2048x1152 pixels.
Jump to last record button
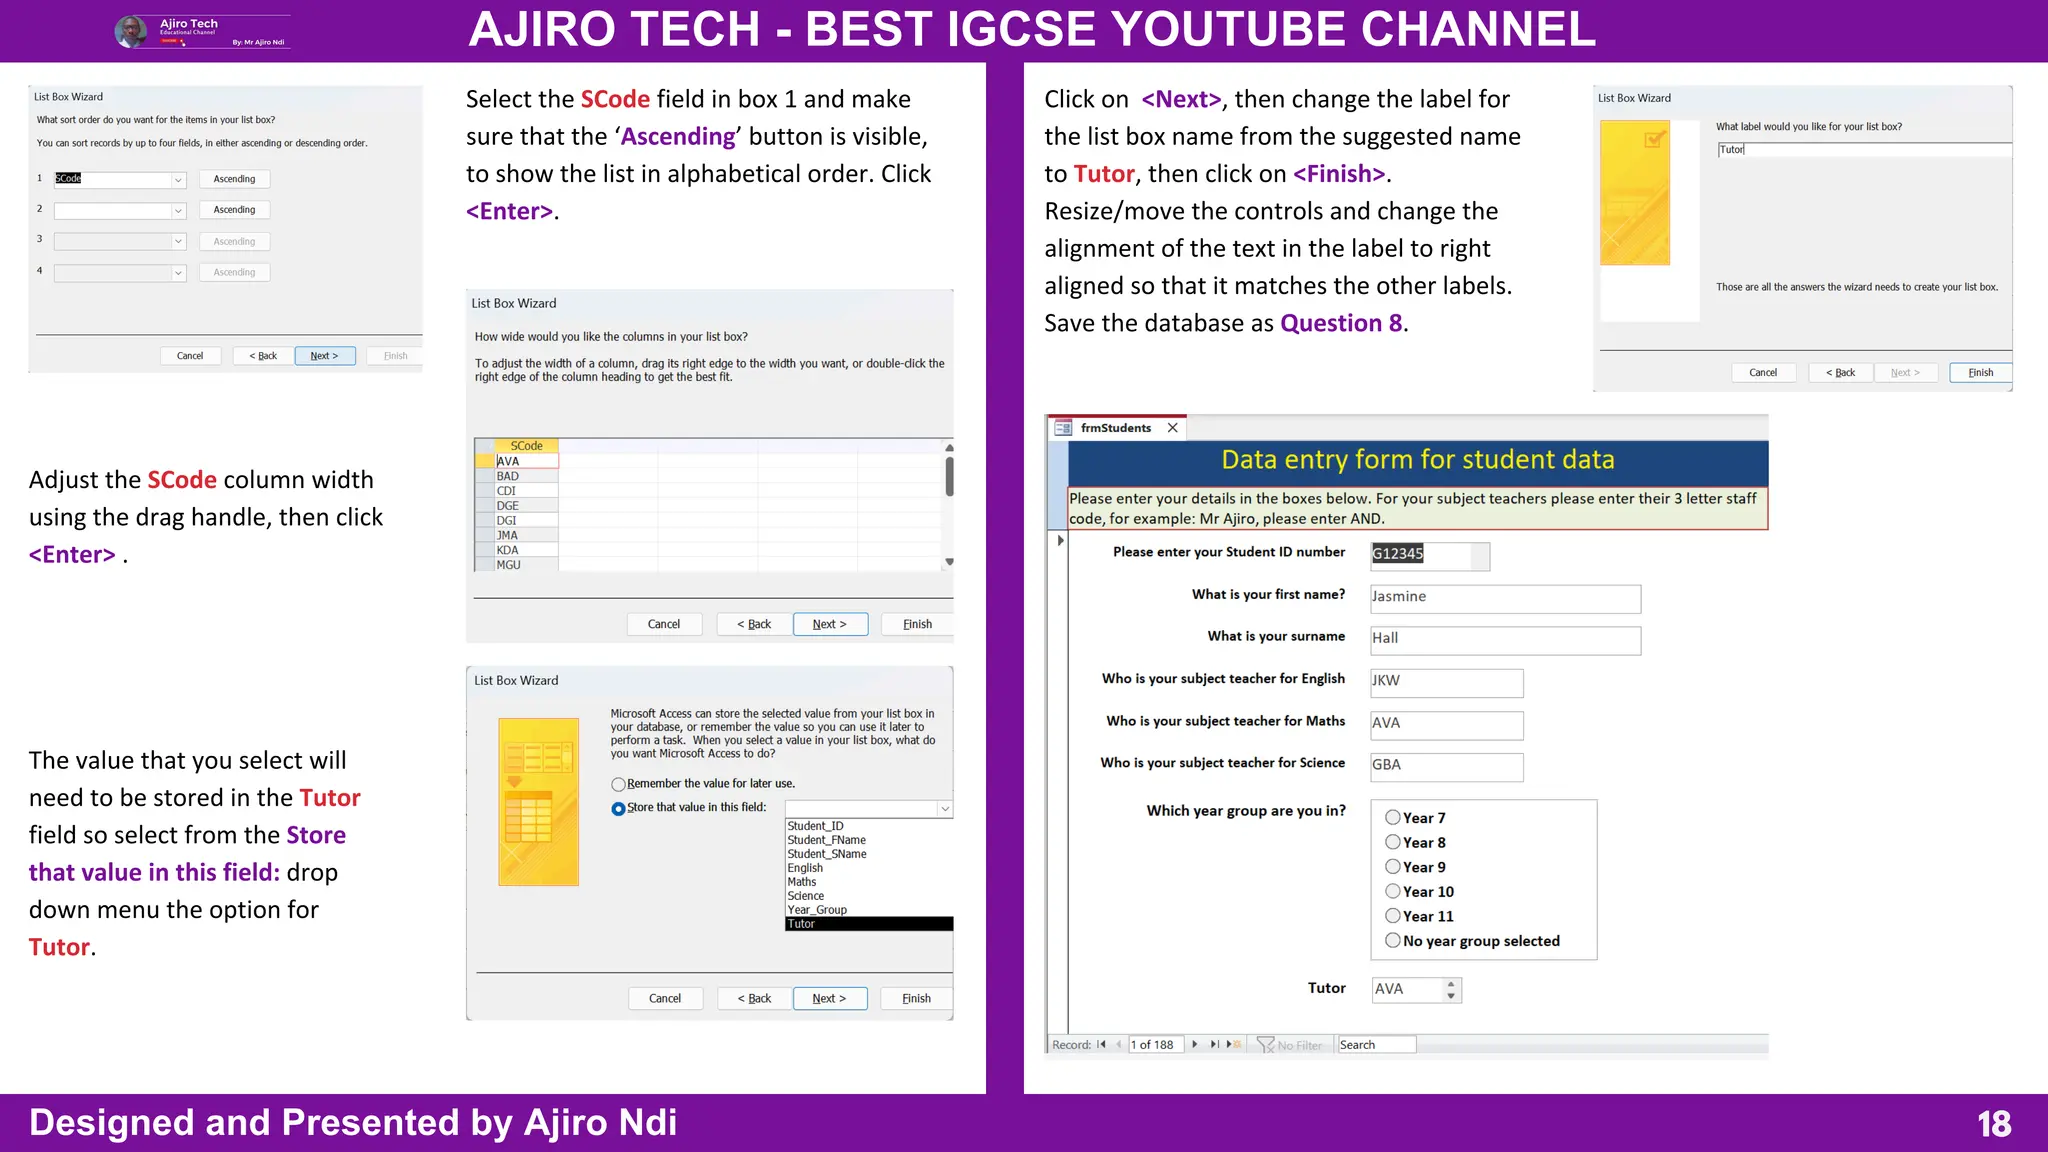(1214, 1044)
